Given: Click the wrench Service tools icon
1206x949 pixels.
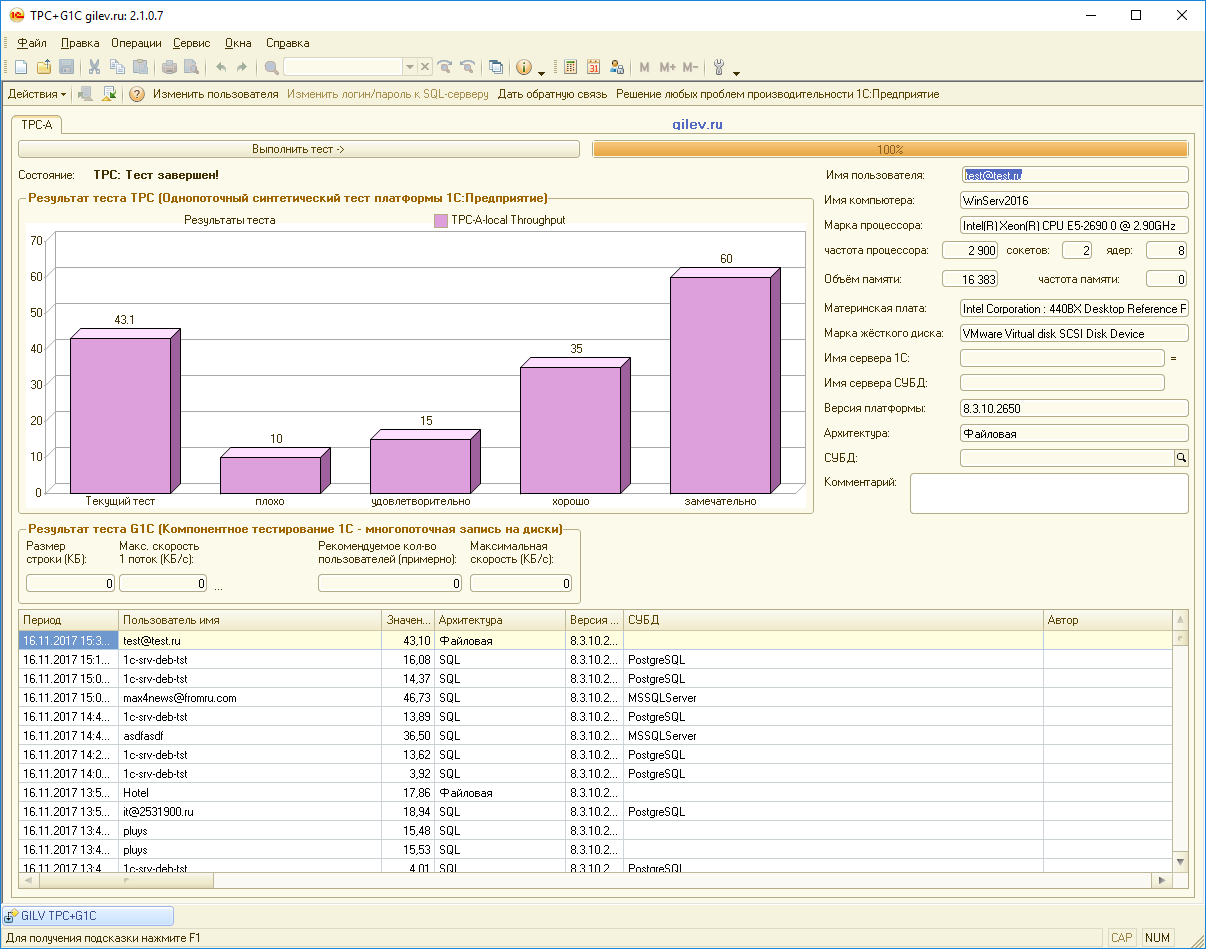Looking at the screenshot, I should 719,67.
